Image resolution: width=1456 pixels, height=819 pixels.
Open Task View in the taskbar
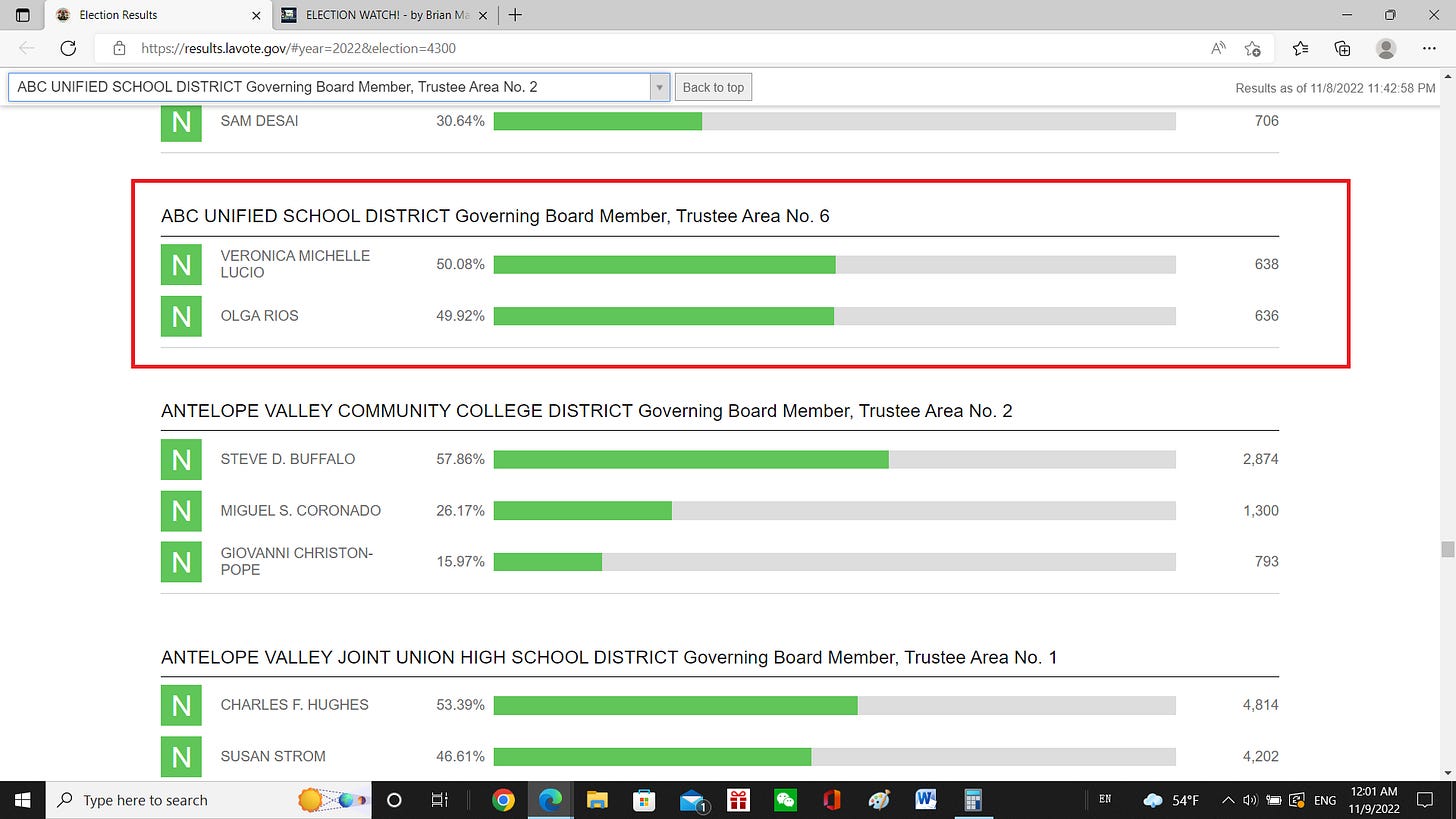[439, 800]
